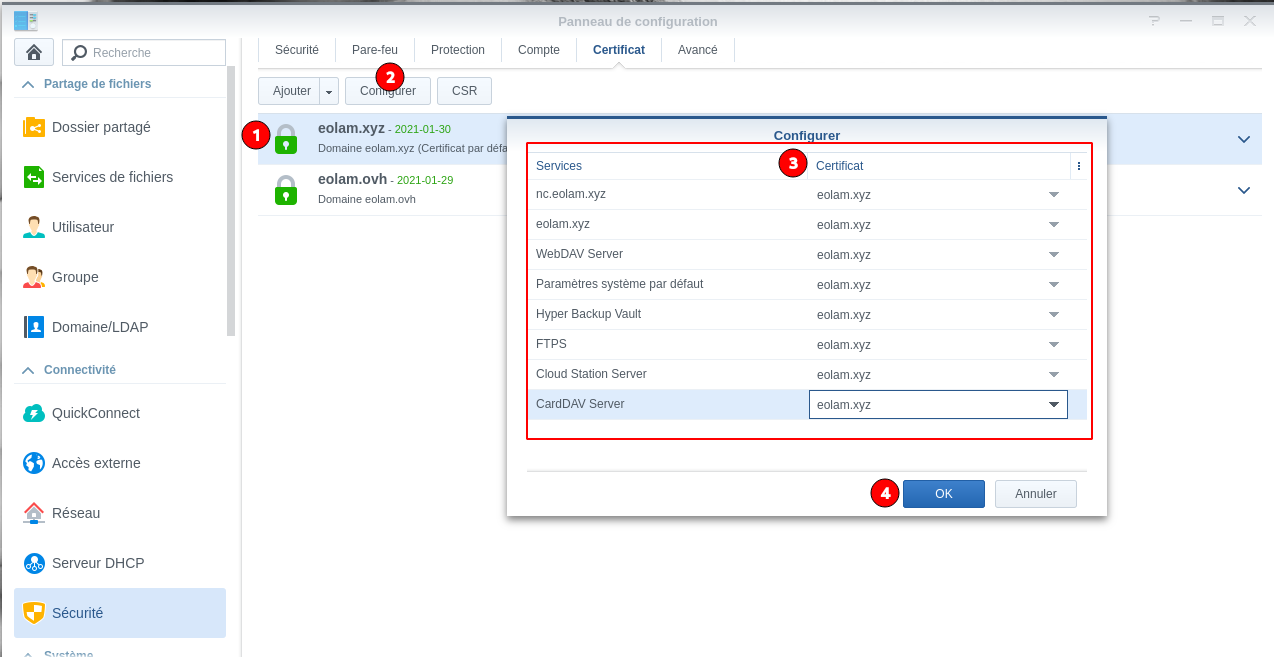Open QuickConnect cloud icon
Screen dimensions: 1274x657
tap(34, 413)
